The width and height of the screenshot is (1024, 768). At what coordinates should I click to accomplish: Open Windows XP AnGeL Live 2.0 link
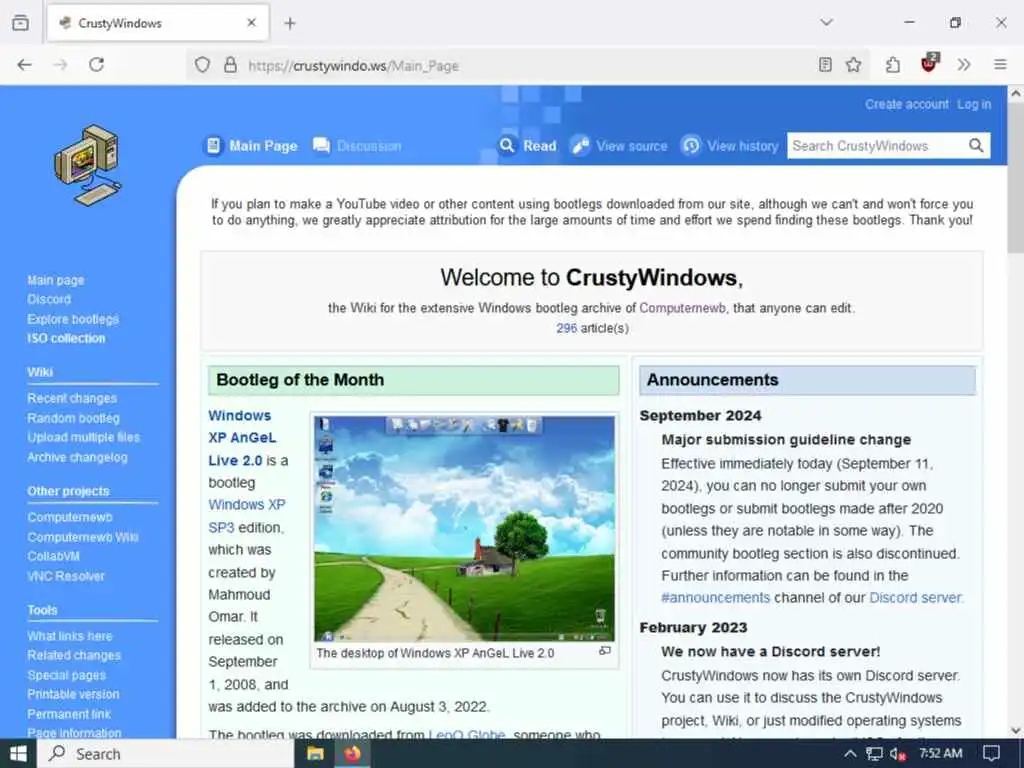[242, 438]
